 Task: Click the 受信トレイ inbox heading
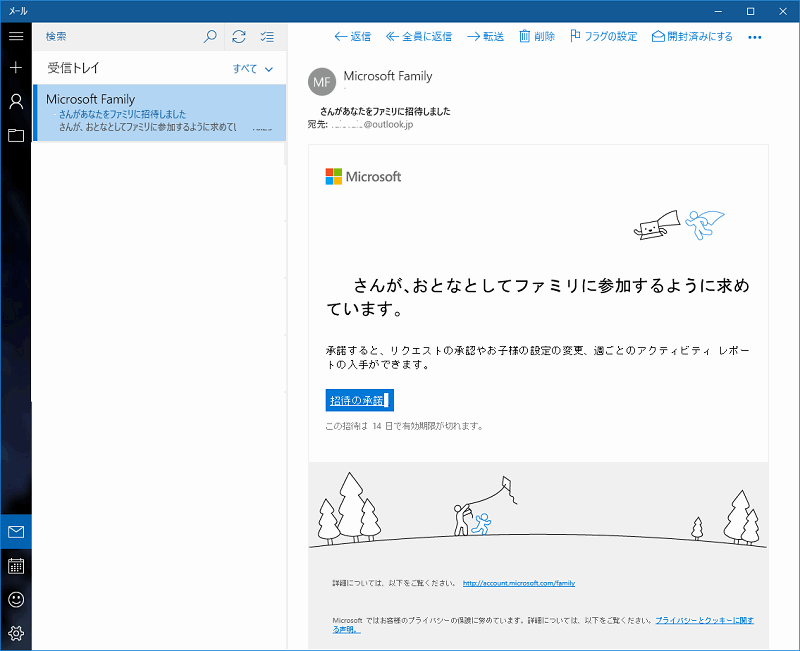pos(73,68)
